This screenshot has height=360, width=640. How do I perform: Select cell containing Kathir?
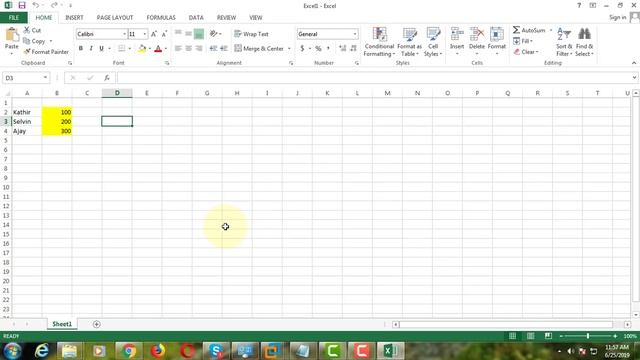coord(27,112)
